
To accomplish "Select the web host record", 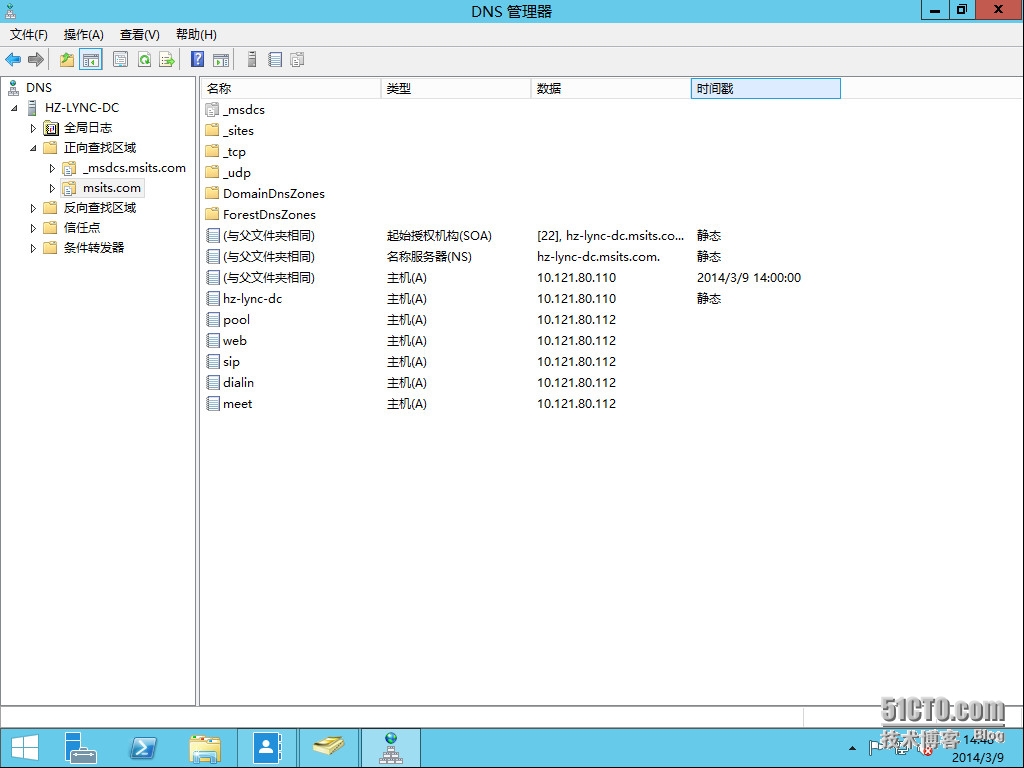I will point(234,340).
